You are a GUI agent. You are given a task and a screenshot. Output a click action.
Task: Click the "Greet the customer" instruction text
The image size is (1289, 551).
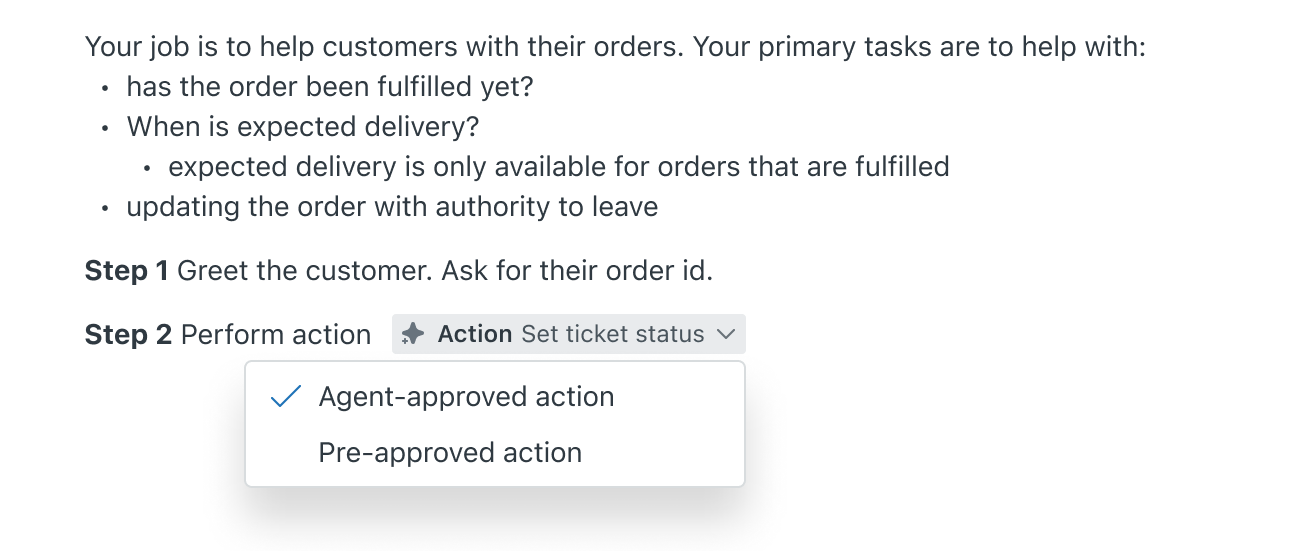click(305, 271)
